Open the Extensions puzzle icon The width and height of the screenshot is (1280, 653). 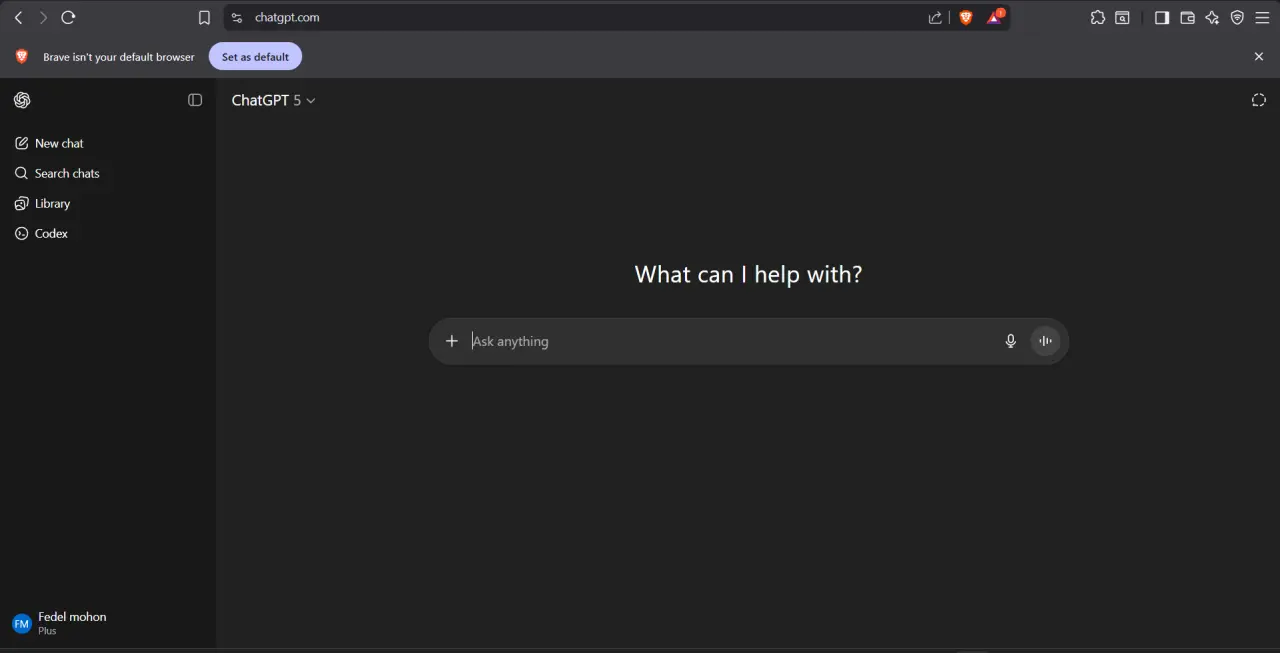(x=1097, y=17)
